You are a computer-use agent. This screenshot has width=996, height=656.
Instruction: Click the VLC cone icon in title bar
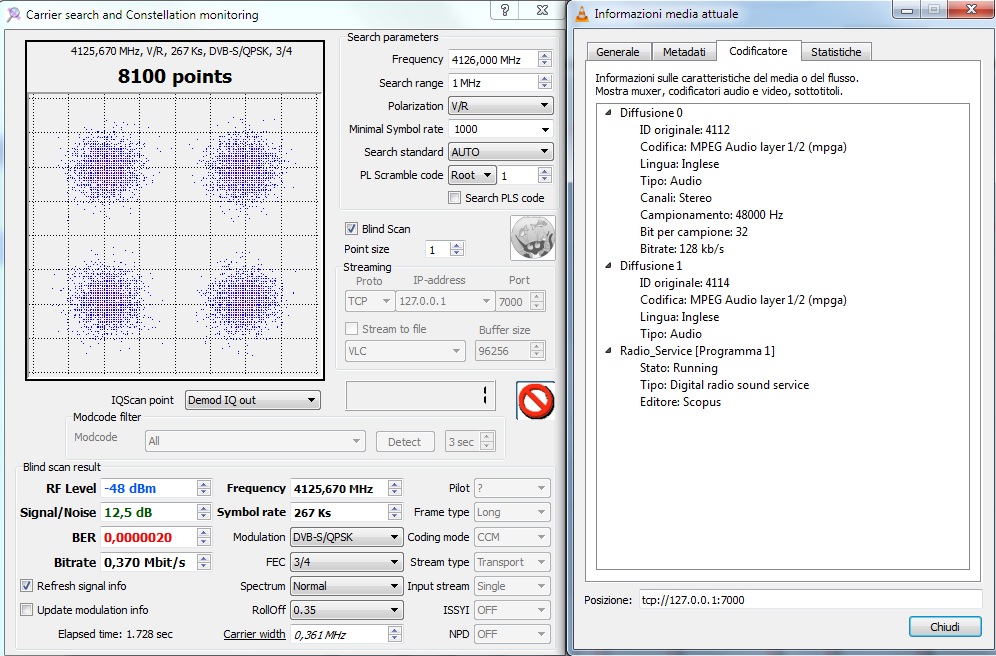pyautogui.click(x=581, y=13)
